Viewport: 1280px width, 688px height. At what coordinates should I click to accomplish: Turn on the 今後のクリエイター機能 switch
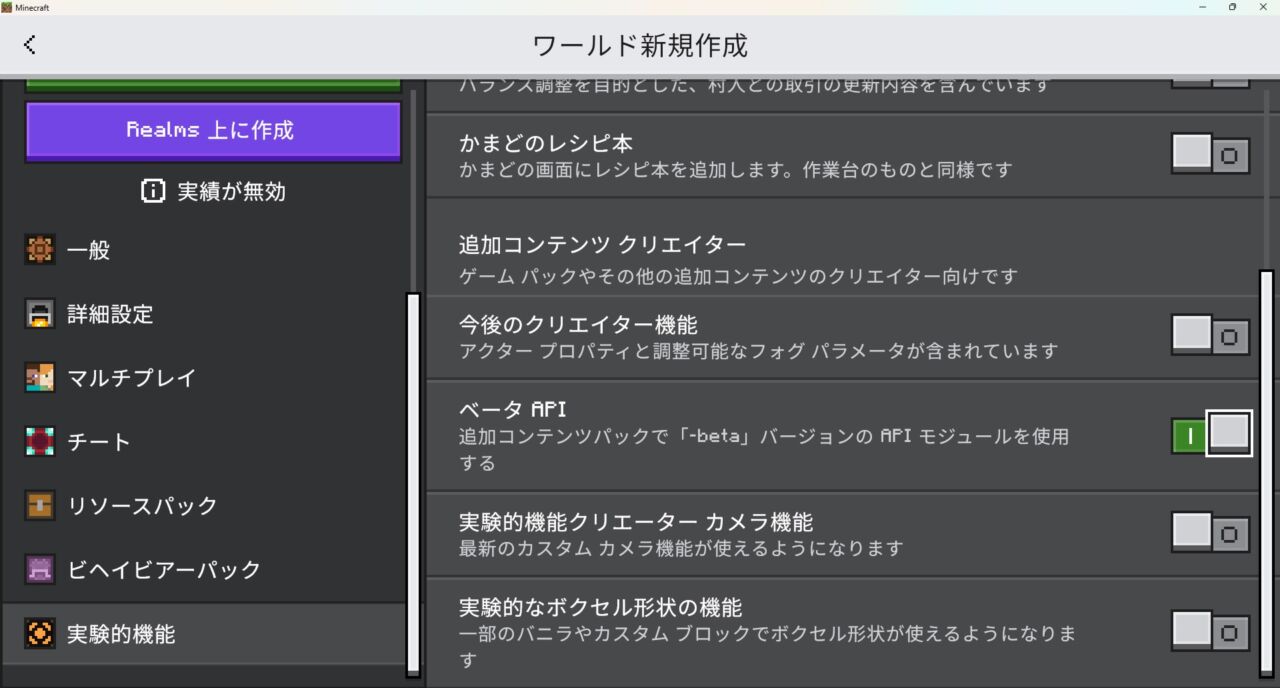pos(1210,335)
